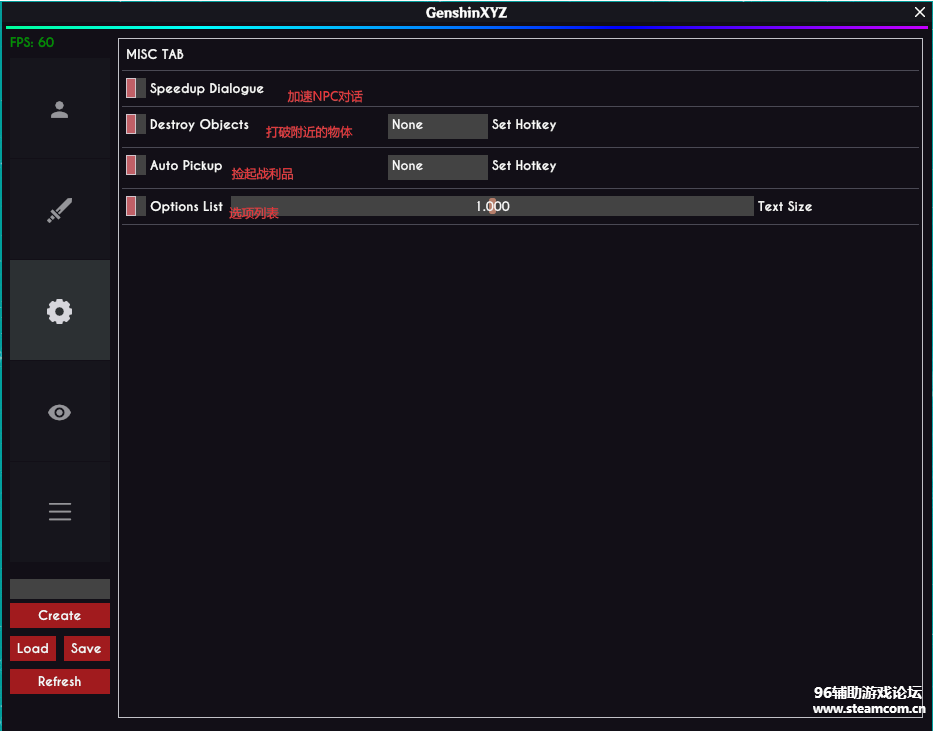Select the gear misc sidebar tab
This screenshot has height=731, width=933.
point(60,310)
